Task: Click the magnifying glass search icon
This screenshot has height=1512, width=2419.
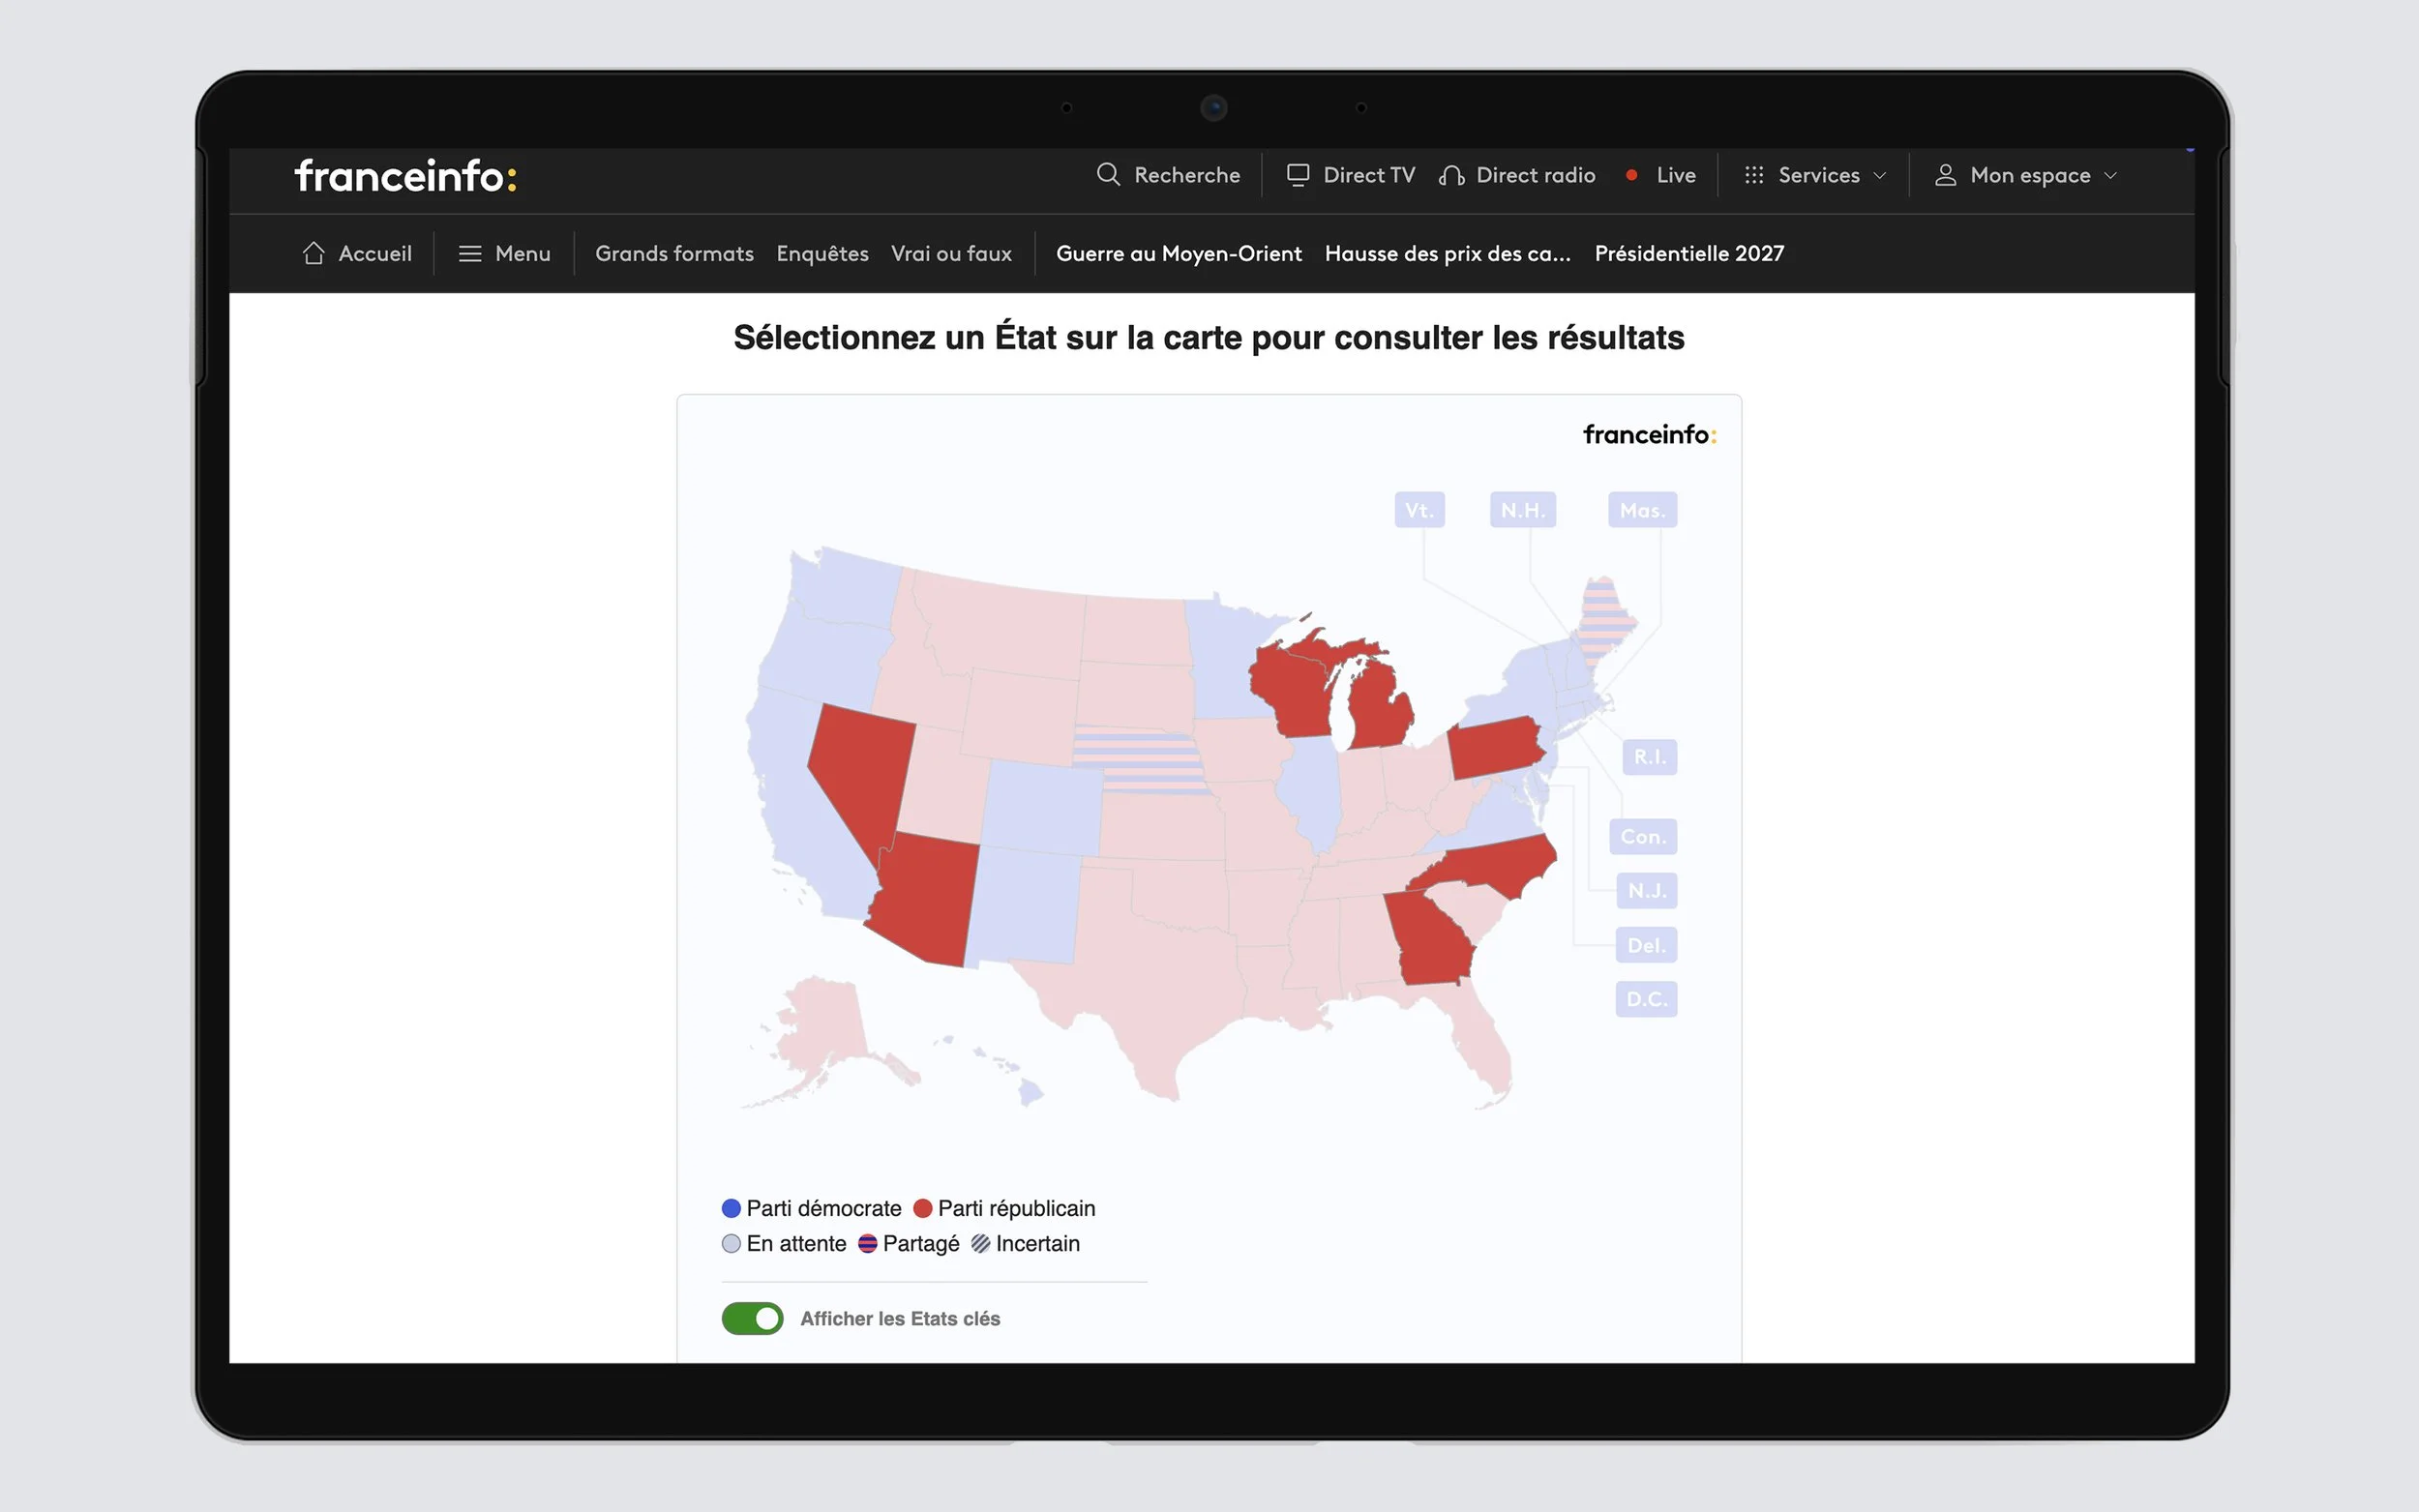Action: point(1107,175)
